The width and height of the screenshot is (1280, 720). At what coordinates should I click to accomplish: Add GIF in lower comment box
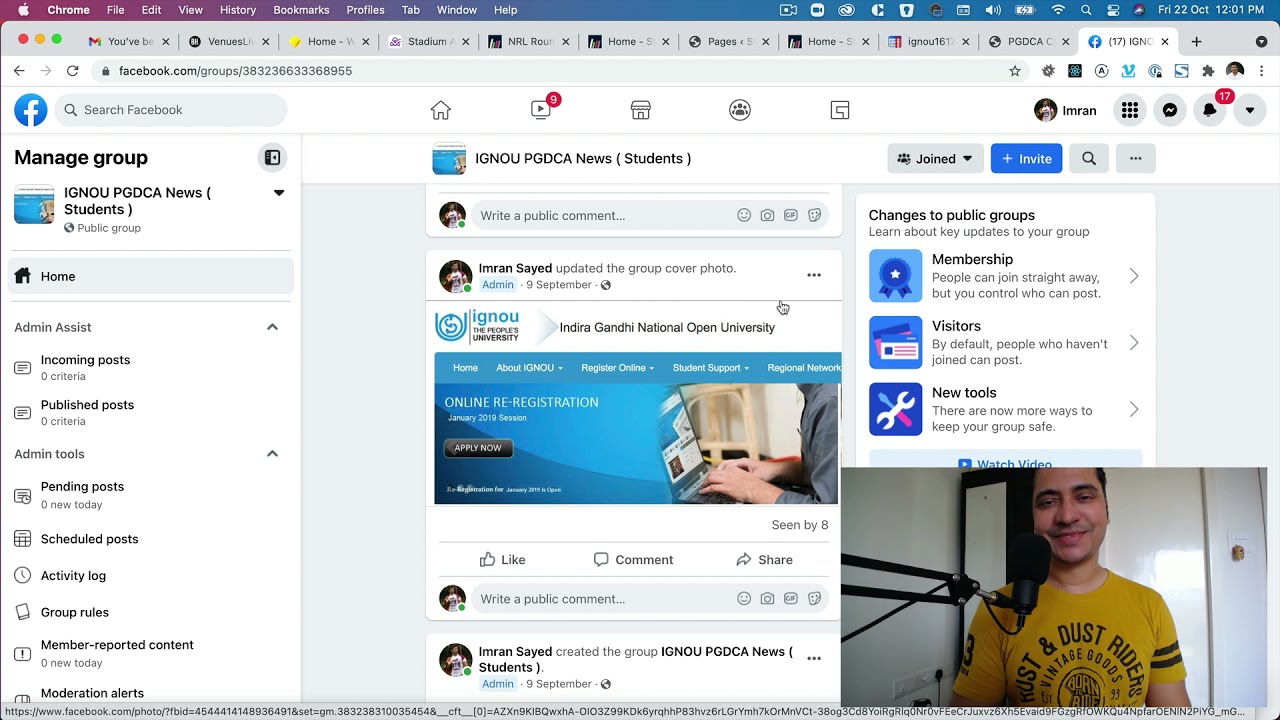coord(791,599)
